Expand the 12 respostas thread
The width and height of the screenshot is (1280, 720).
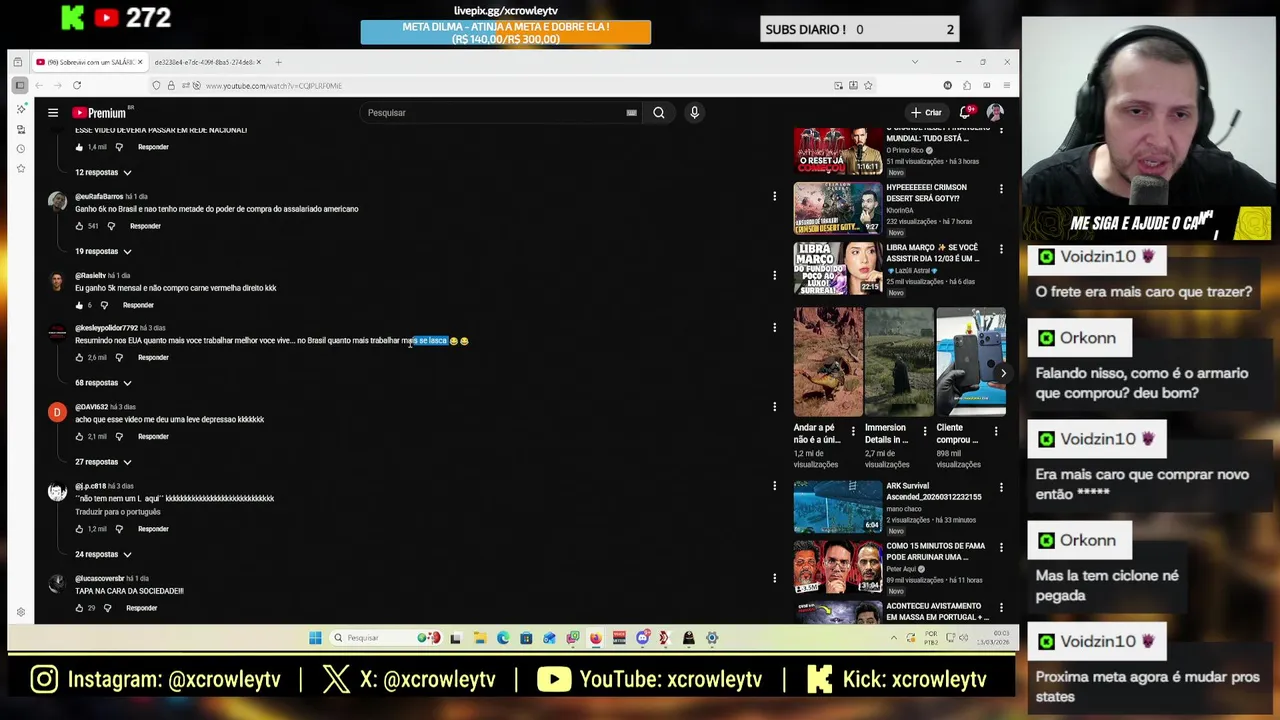(103, 172)
